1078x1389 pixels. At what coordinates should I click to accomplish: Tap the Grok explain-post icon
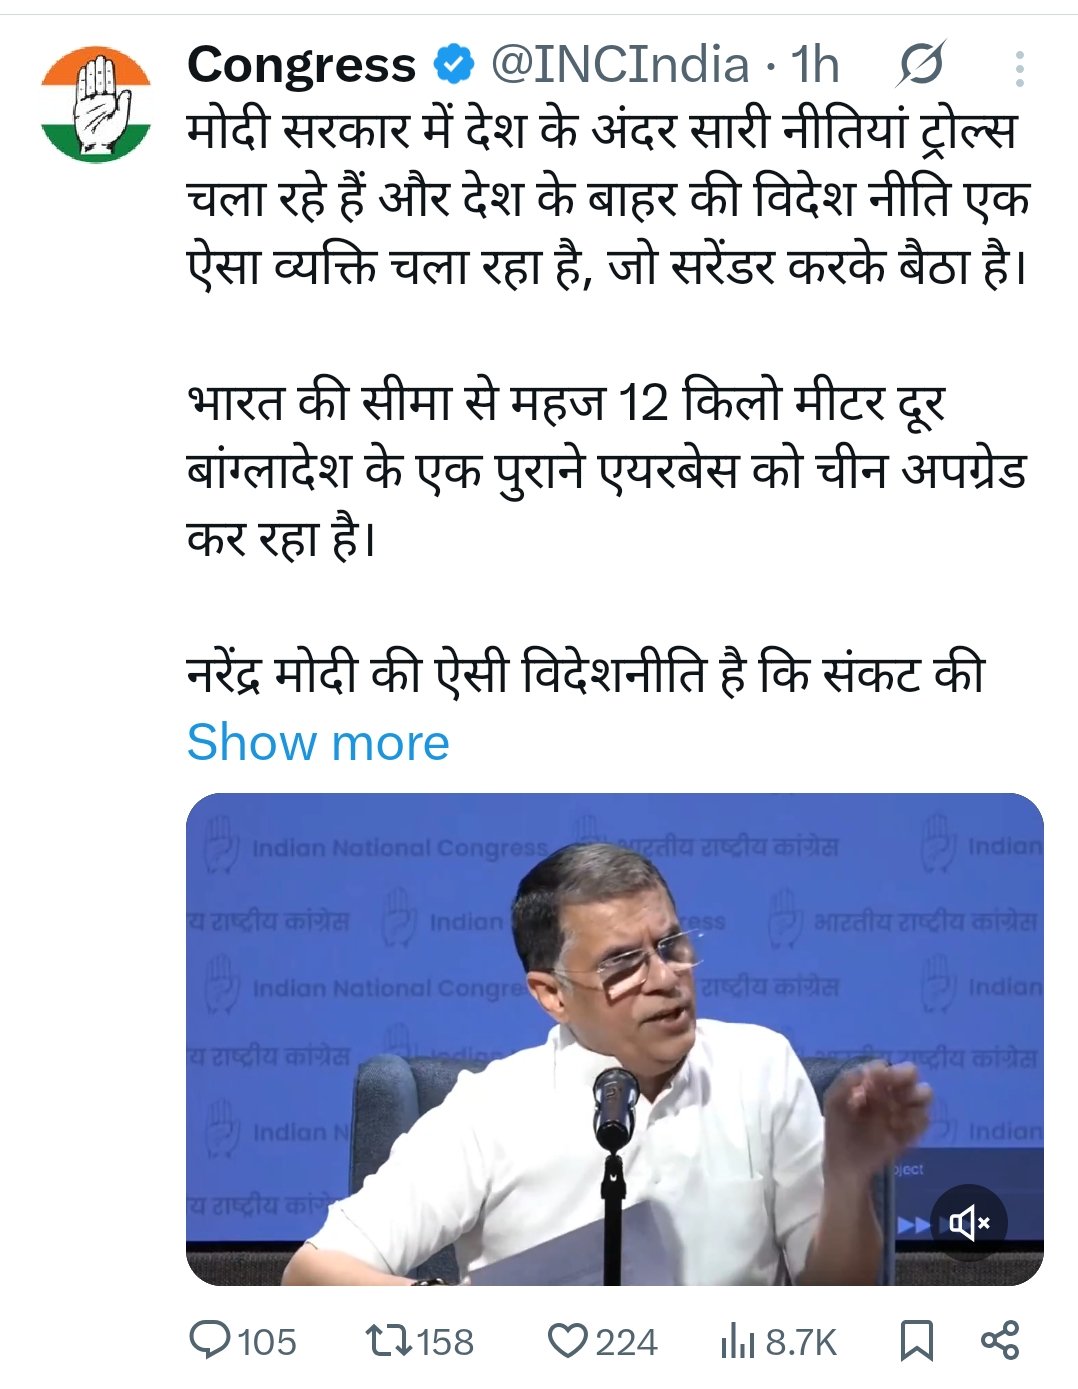click(919, 67)
